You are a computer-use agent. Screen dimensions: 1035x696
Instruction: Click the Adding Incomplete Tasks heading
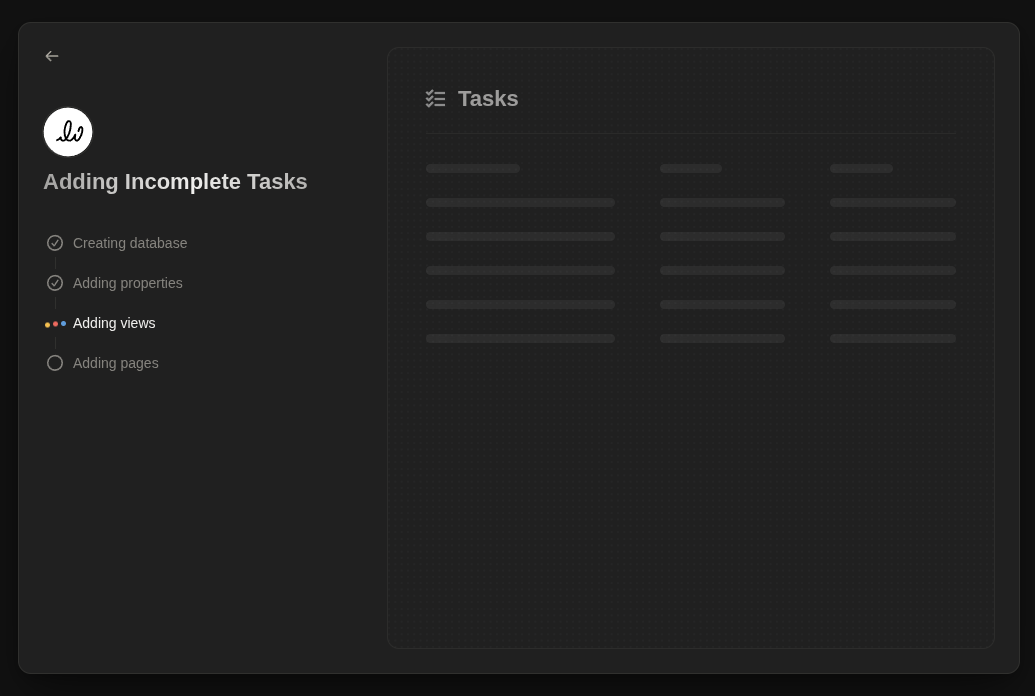[175, 181]
